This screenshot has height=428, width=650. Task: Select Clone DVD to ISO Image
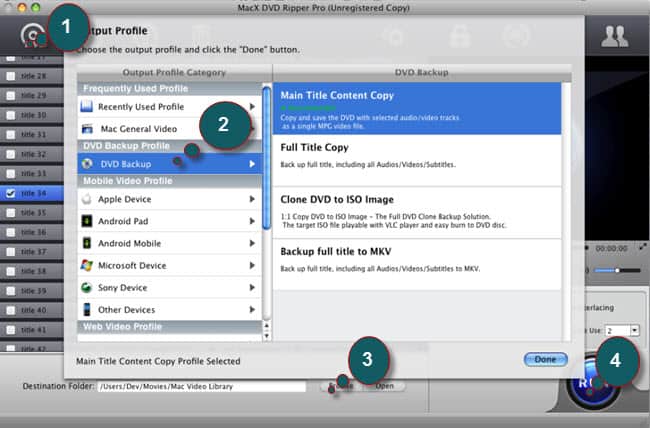click(417, 212)
